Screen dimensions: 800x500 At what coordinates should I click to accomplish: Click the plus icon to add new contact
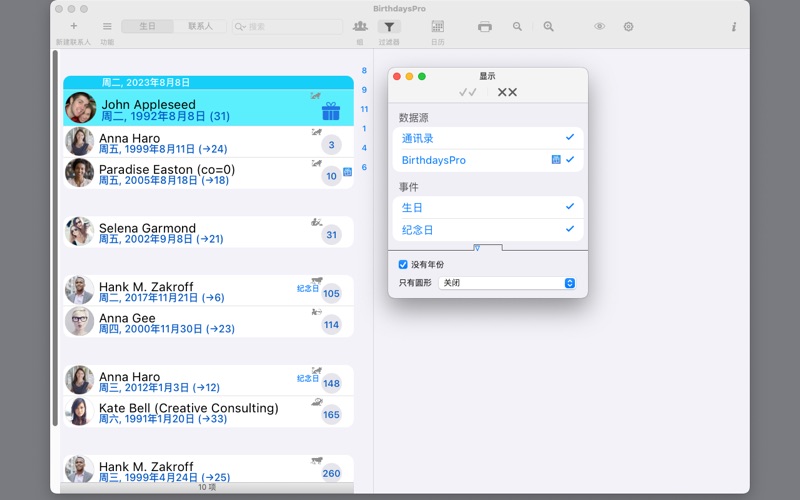click(73, 26)
